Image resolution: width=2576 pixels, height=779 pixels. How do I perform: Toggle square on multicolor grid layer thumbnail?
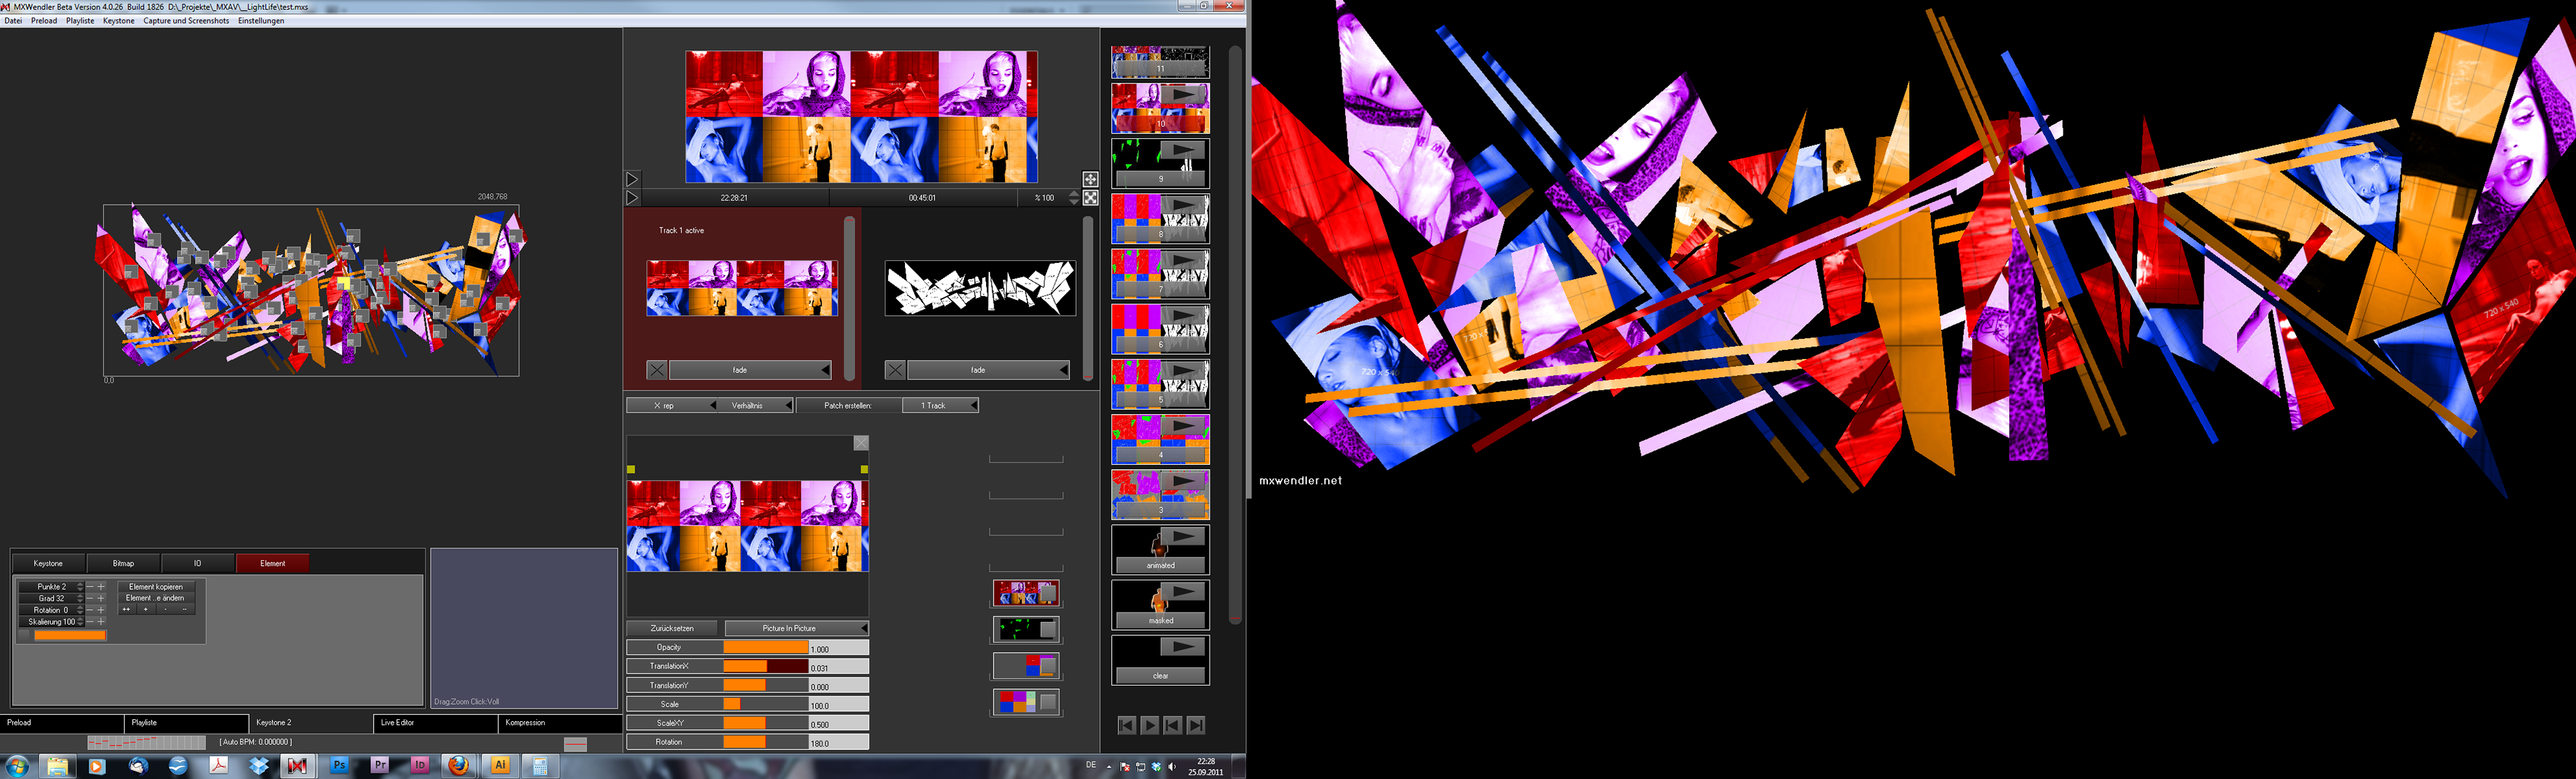click(x=1047, y=702)
